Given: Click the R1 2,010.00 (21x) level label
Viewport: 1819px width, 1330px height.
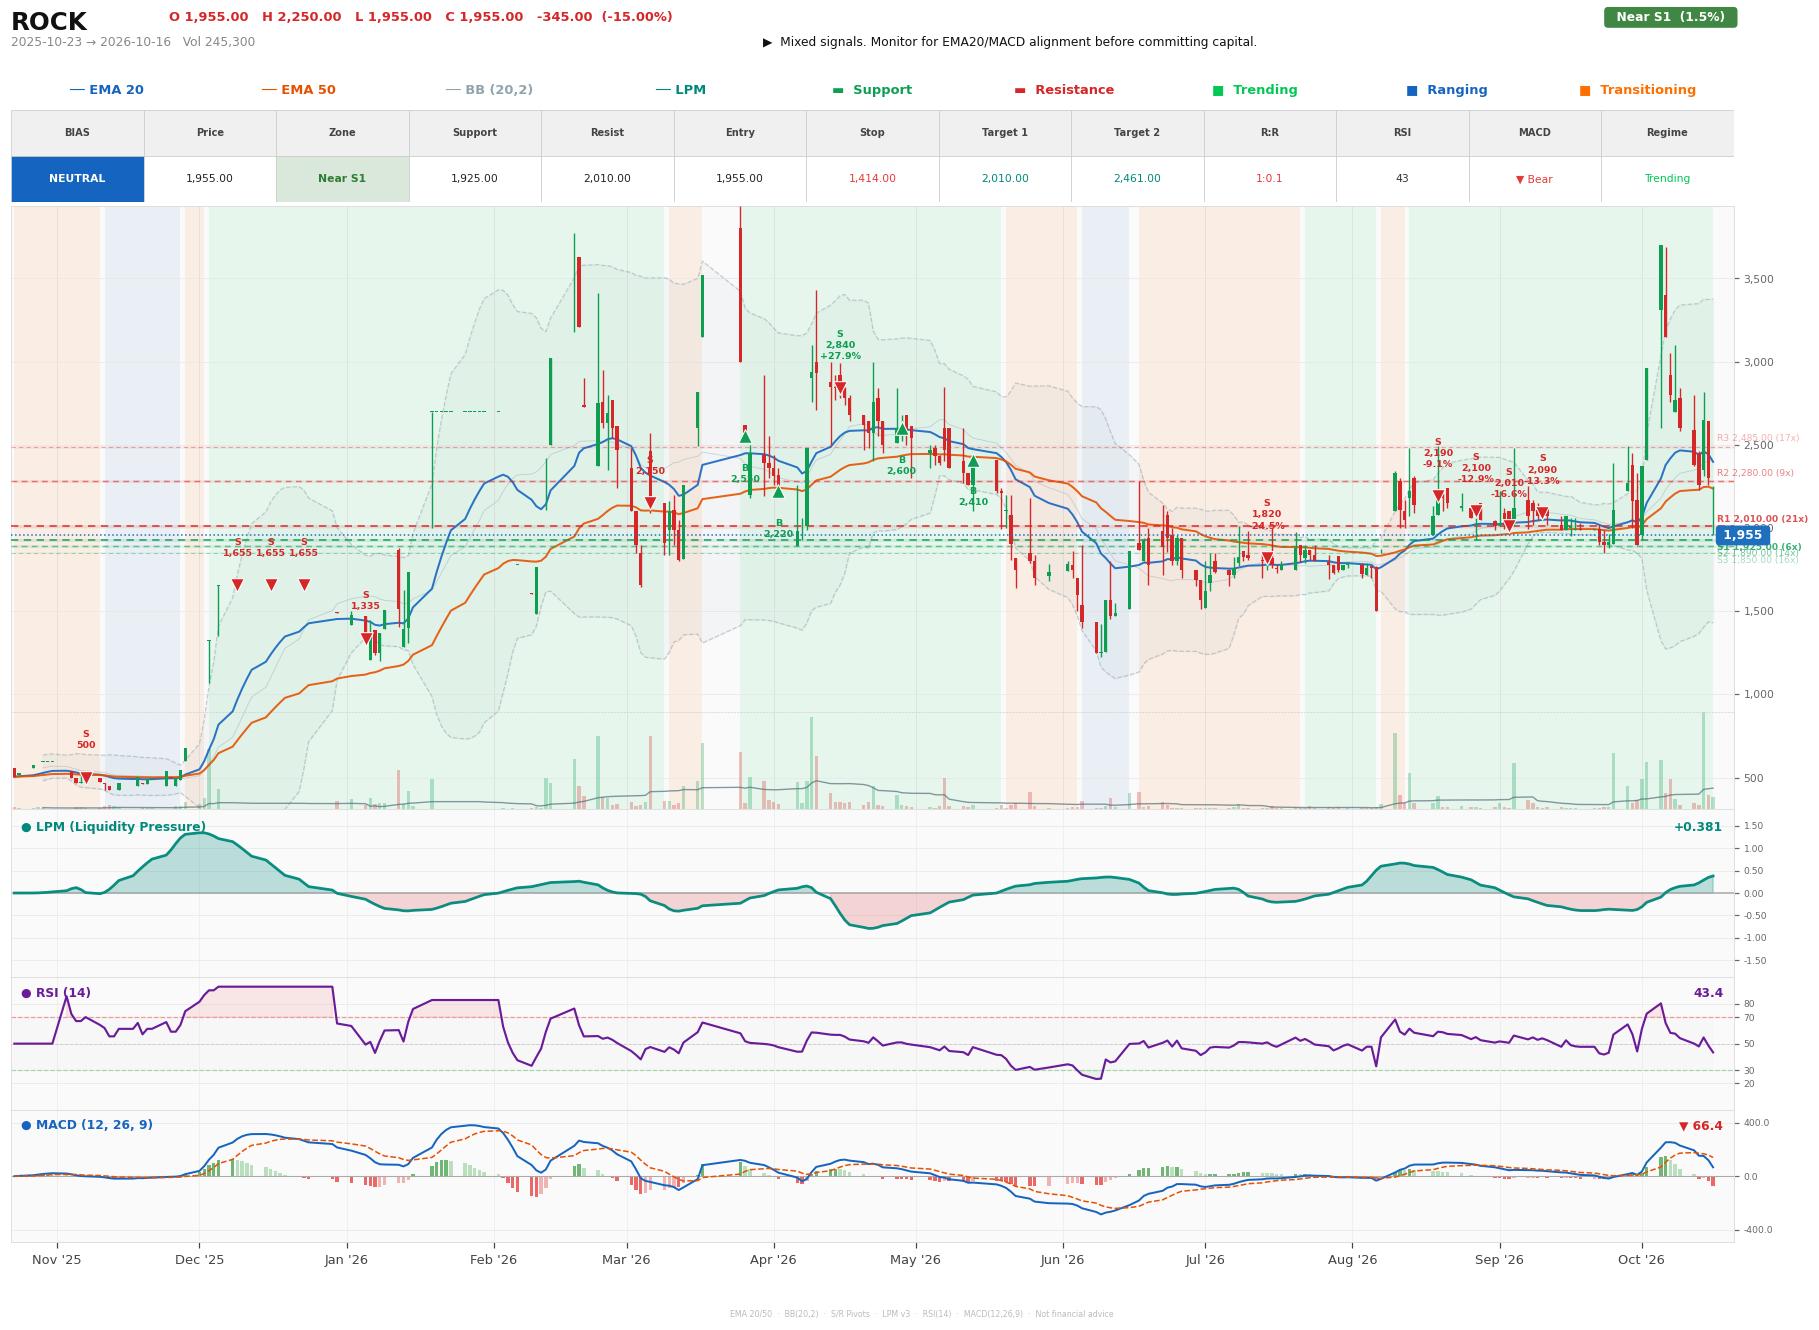Looking at the screenshot, I should click(1762, 519).
